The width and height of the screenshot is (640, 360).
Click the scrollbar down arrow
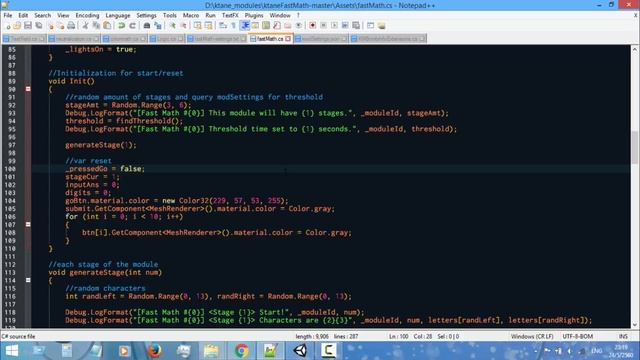click(x=635, y=325)
